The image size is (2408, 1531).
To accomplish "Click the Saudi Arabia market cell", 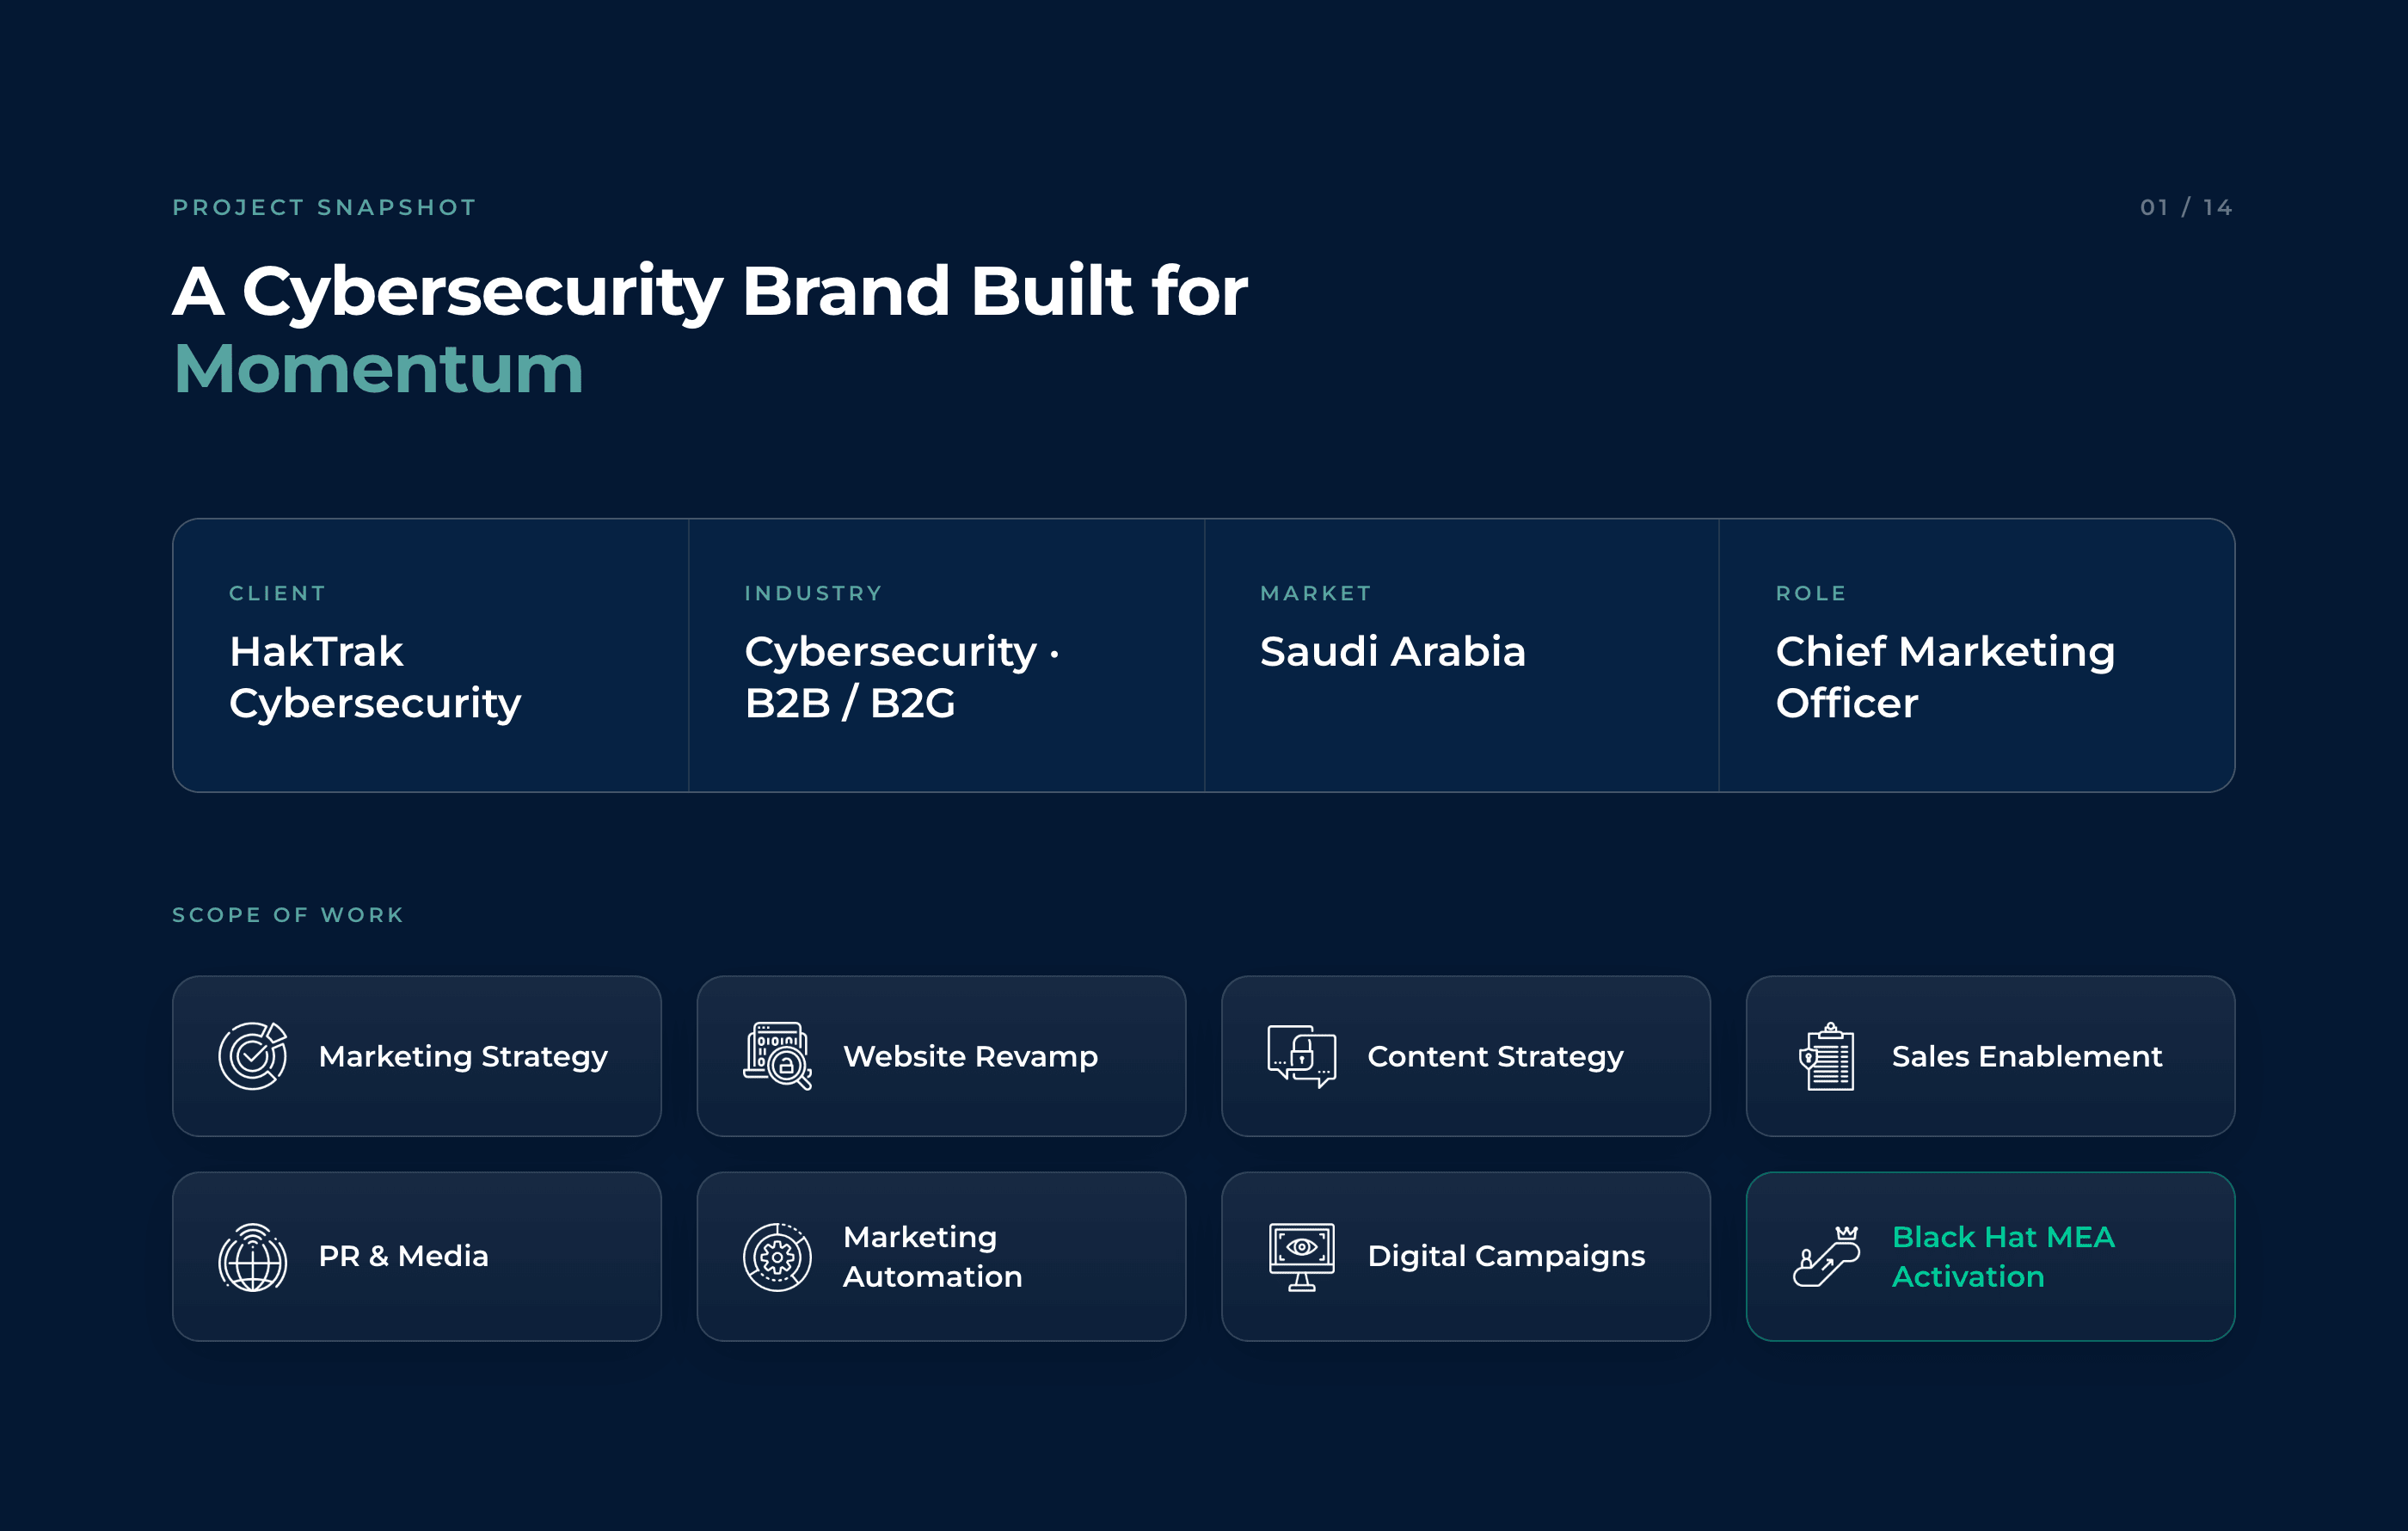I will tap(1462, 655).
